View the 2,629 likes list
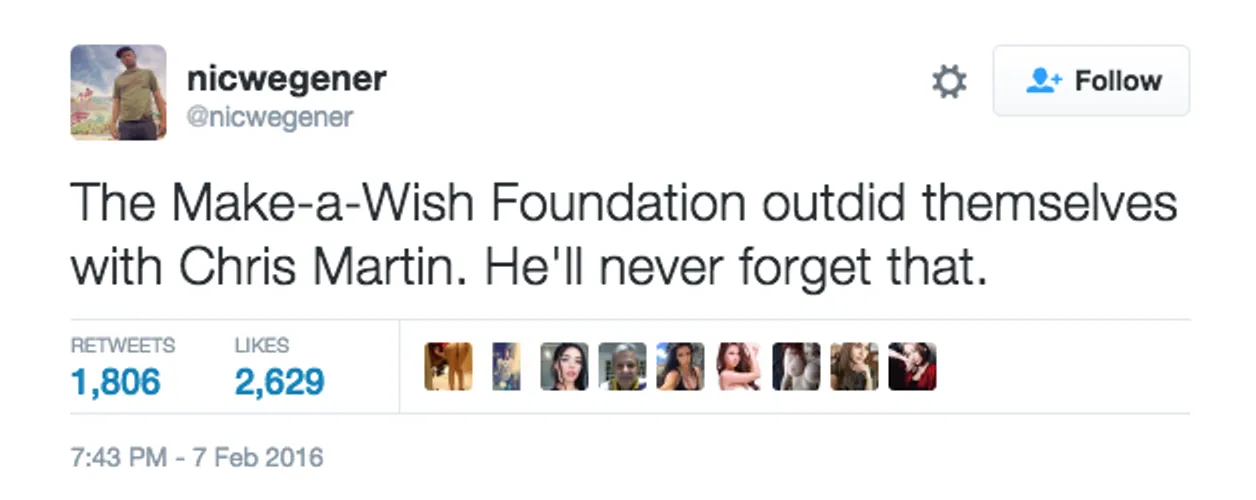This screenshot has height=500, width=1256. pyautogui.click(x=279, y=381)
